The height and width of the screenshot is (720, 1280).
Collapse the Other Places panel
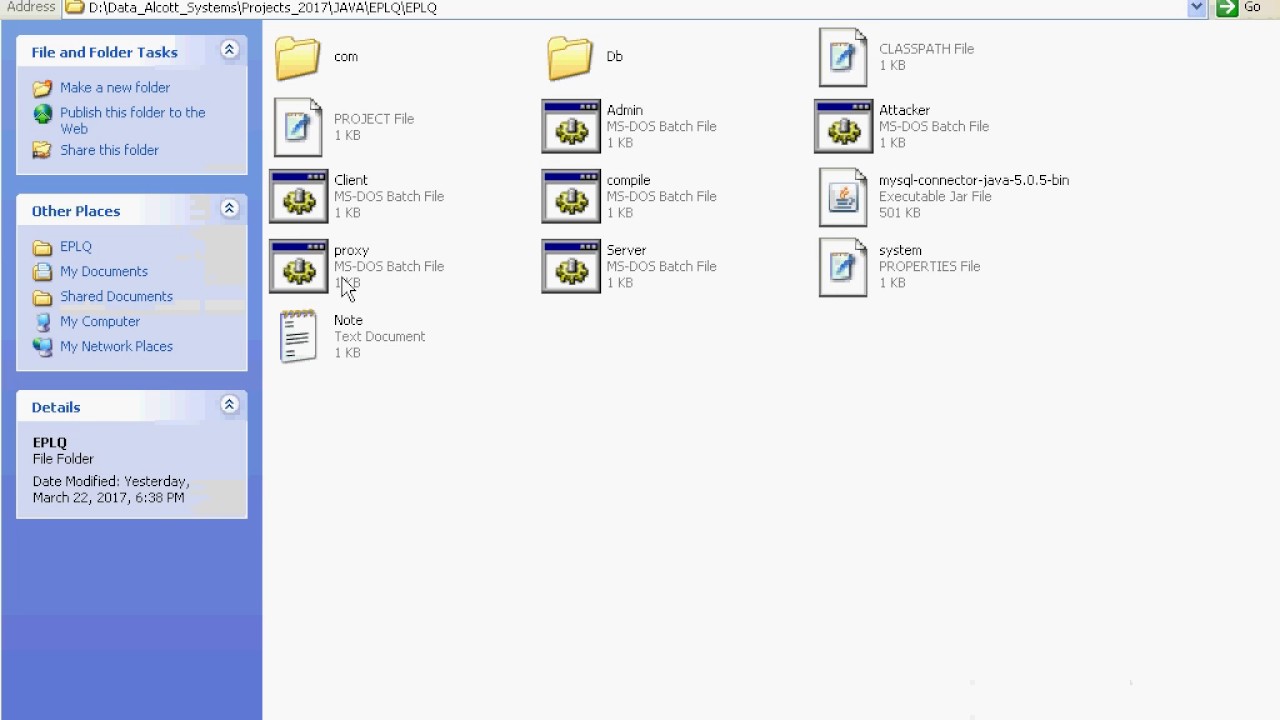(229, 209)
